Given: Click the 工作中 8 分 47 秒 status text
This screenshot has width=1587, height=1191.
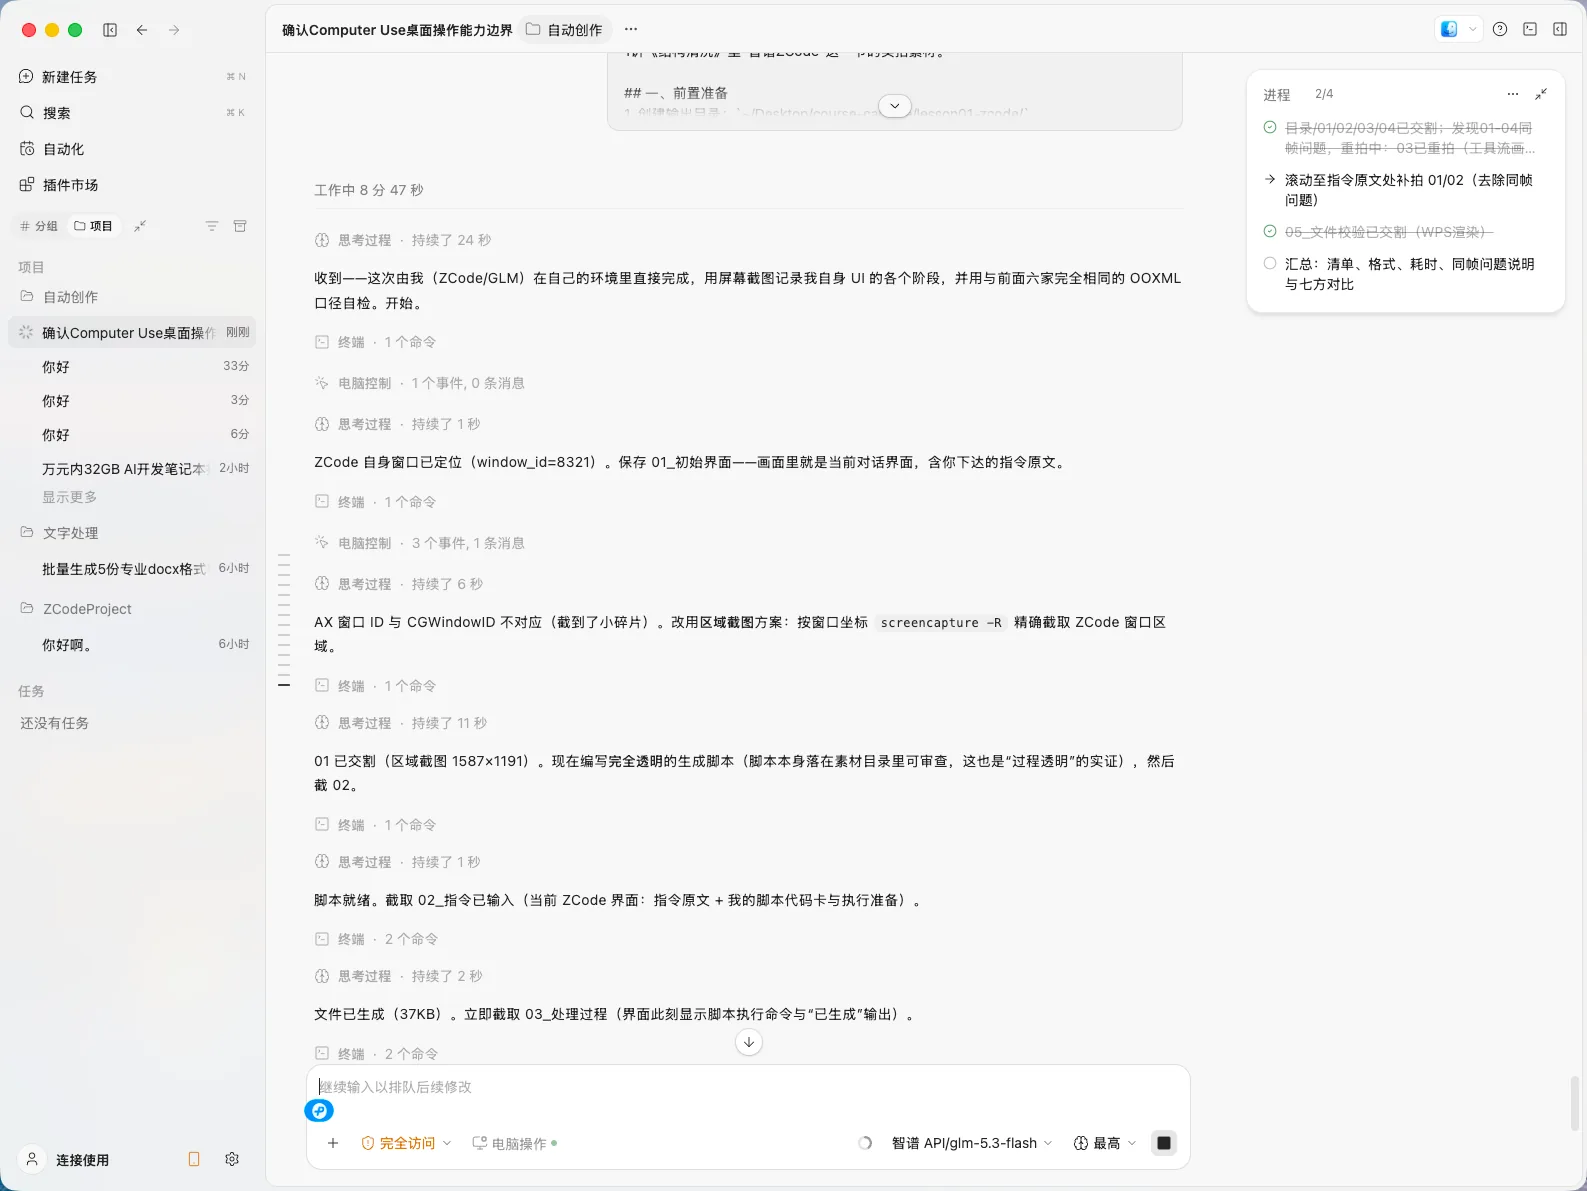Looking at the screenshot, I should (369, 190).
